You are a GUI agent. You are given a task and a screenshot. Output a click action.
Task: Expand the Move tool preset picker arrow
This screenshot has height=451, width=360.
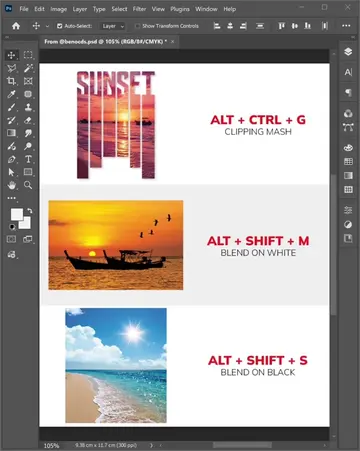coord(47,26)
